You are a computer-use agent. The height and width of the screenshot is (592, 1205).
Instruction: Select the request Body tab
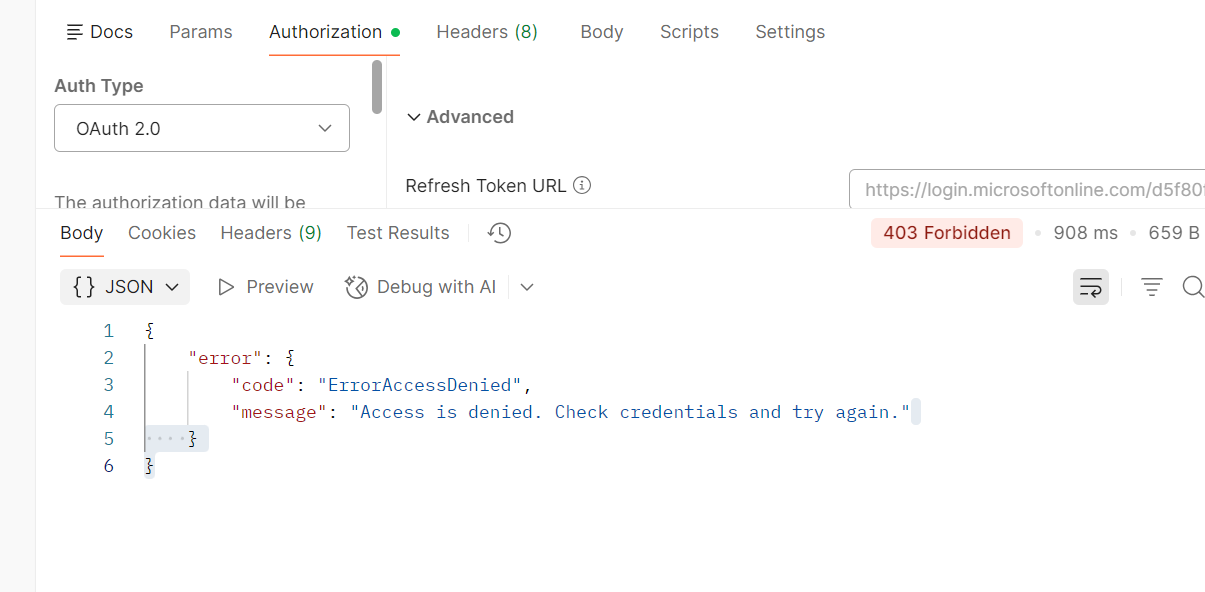coord(602,32)
